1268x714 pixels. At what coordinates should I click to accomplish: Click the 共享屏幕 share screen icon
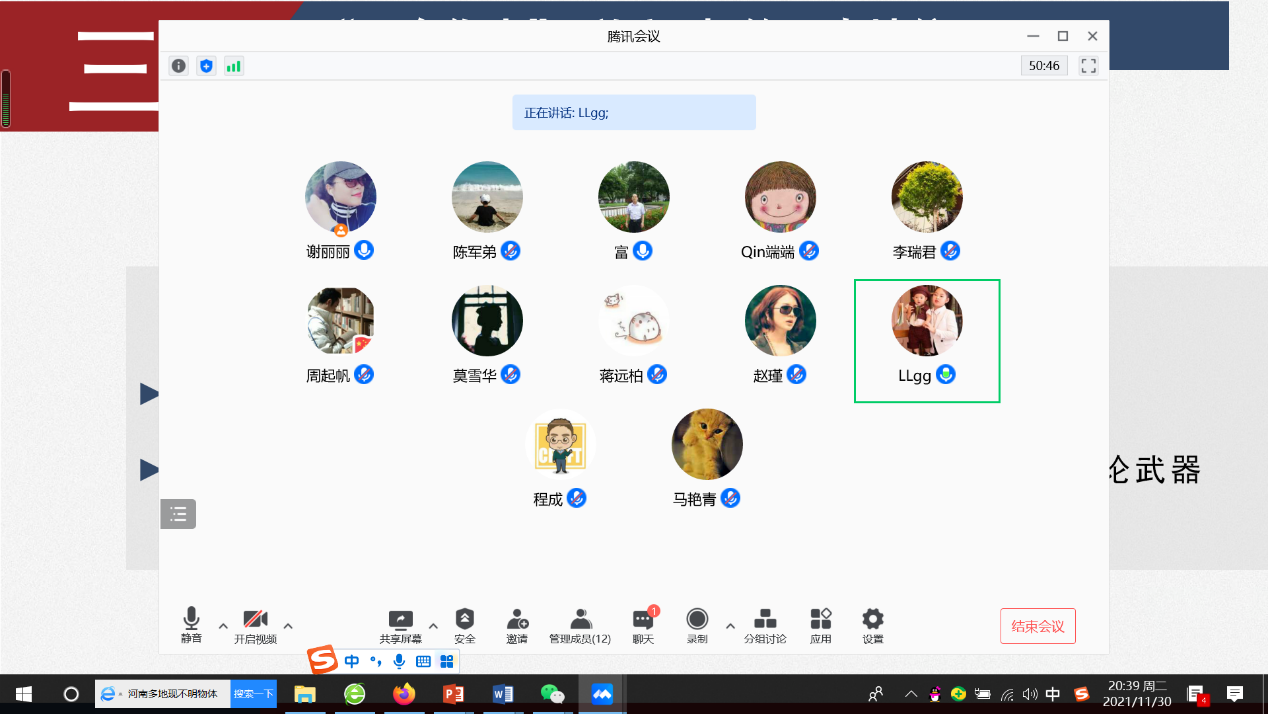(400, 627)
